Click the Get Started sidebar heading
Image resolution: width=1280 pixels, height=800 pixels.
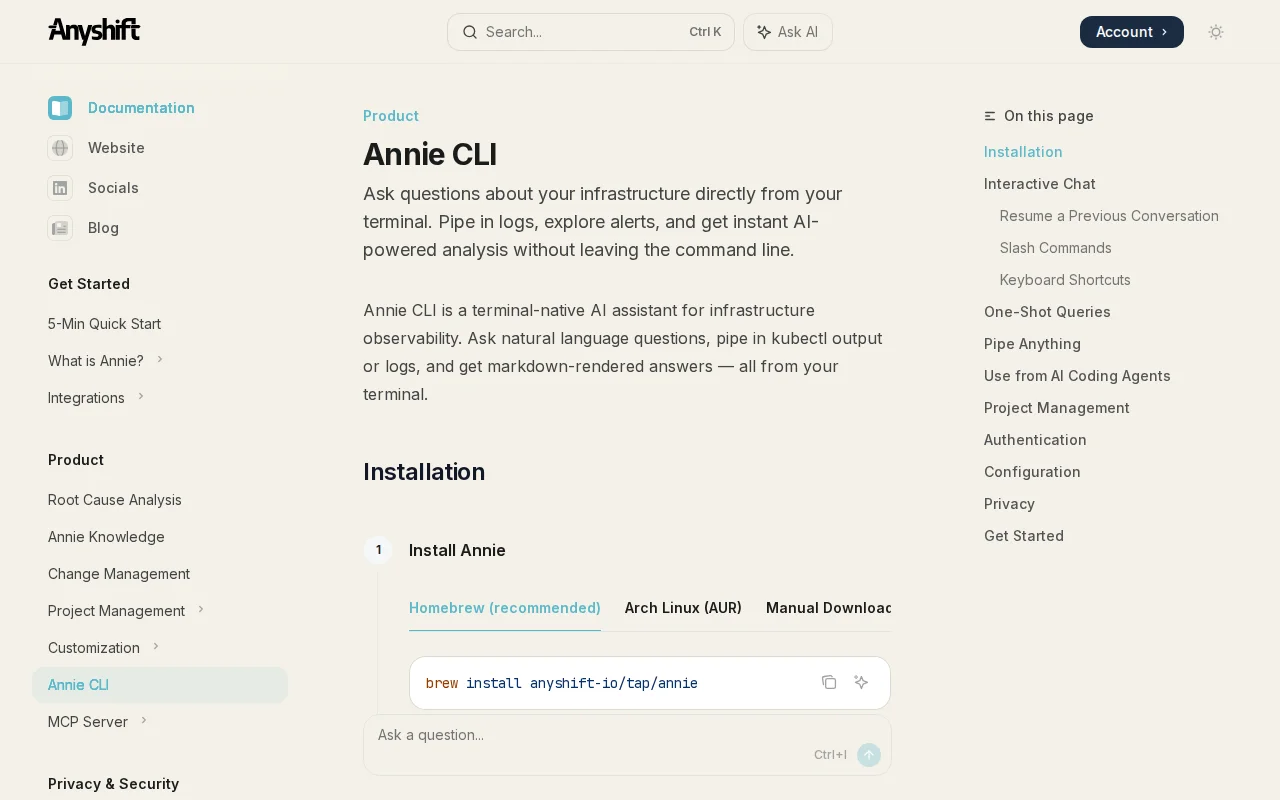click(x=89, y=284)
